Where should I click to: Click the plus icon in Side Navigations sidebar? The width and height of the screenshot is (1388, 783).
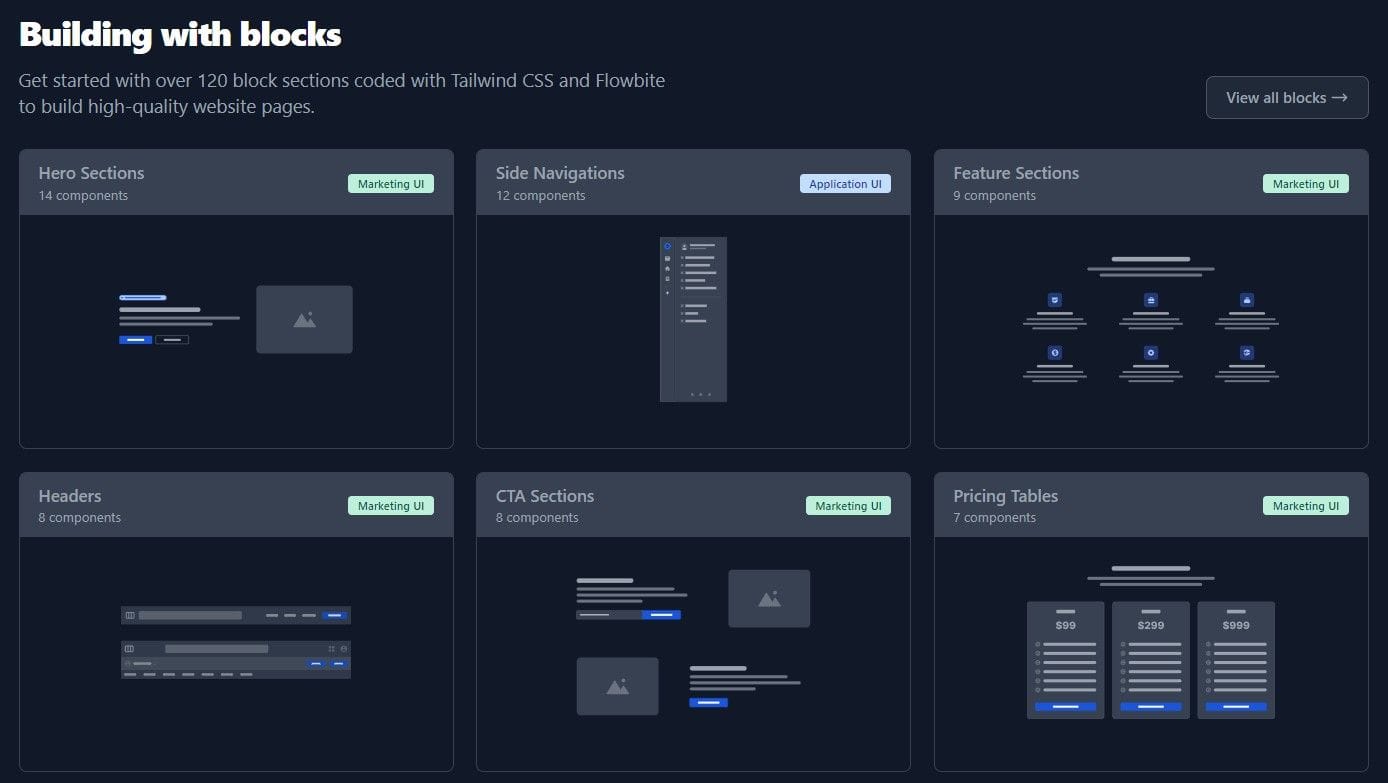pyautogui.click(x=667, y=293)
